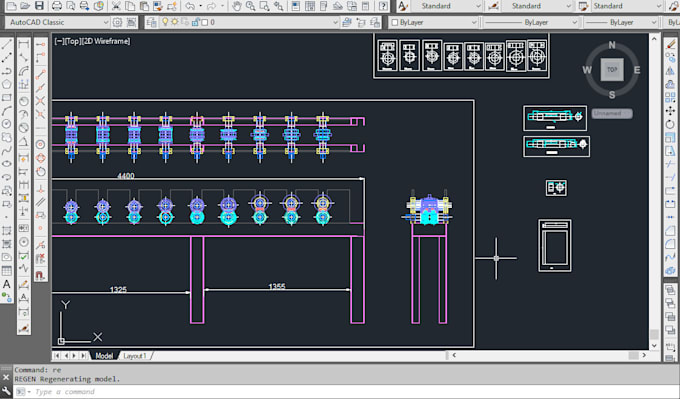Viewport: 680px width, 399px height.
Task: Select the Zoom Realtime magnifier tool
Action: tap(250, 6)
